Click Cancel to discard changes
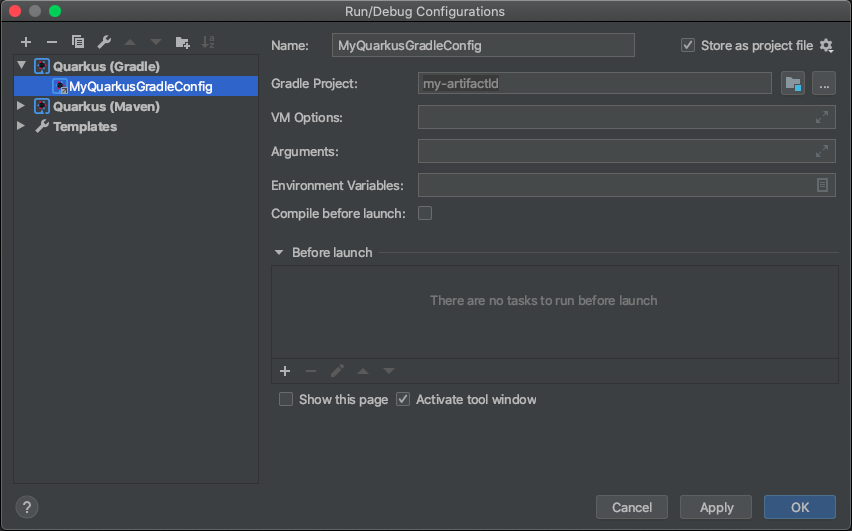This screenshot has width=852, height=531. click(x=631, y=507)
